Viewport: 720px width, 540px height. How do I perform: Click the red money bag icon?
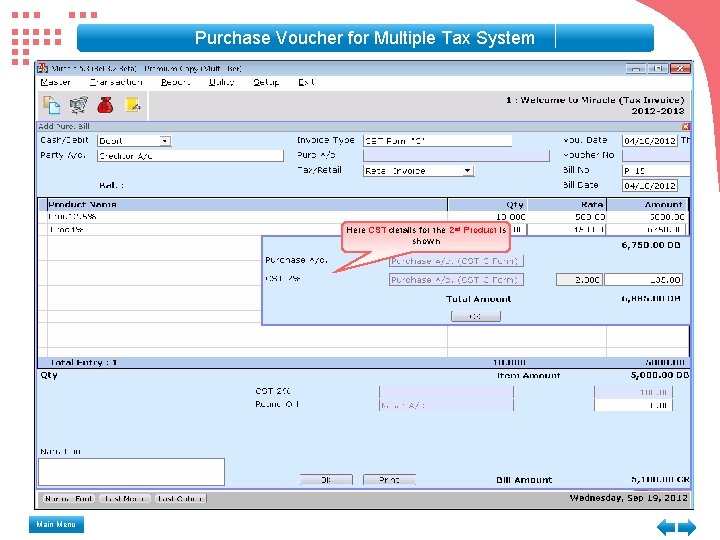pyautogui.click(x=105, y=105)
